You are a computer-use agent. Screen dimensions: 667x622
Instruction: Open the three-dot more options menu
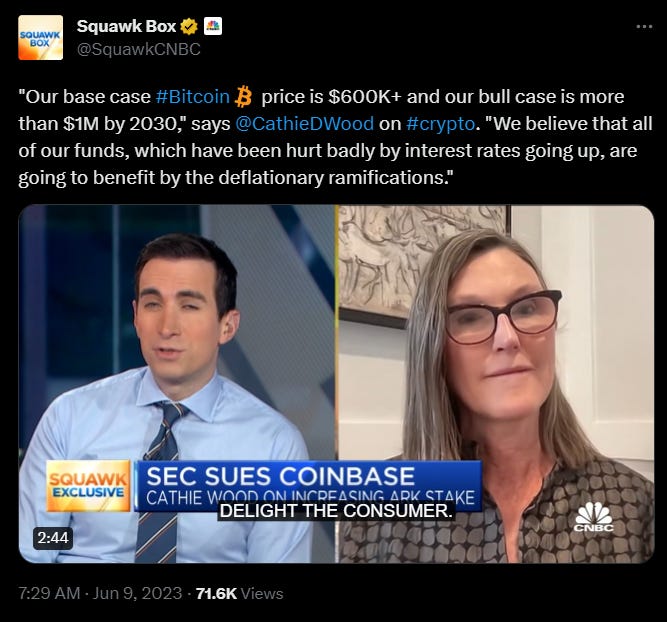point(644,26)
